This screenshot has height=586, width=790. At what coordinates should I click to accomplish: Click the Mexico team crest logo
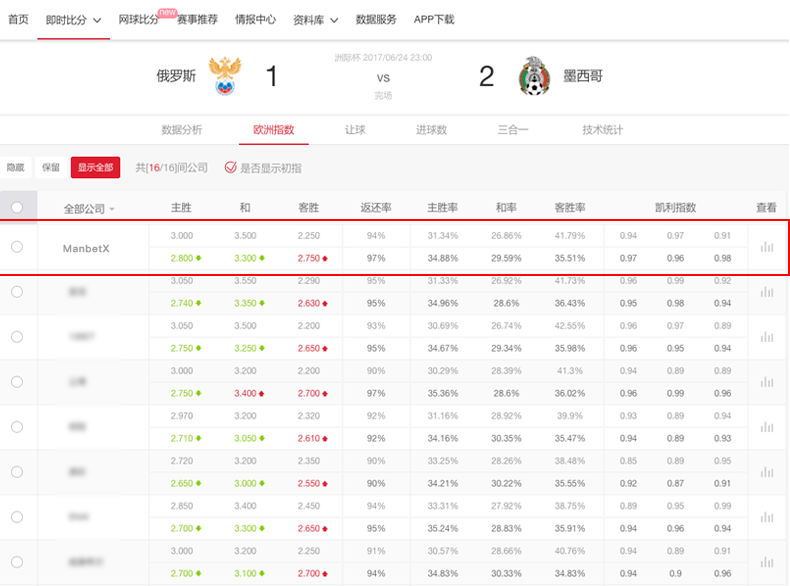tap(534, 76)
